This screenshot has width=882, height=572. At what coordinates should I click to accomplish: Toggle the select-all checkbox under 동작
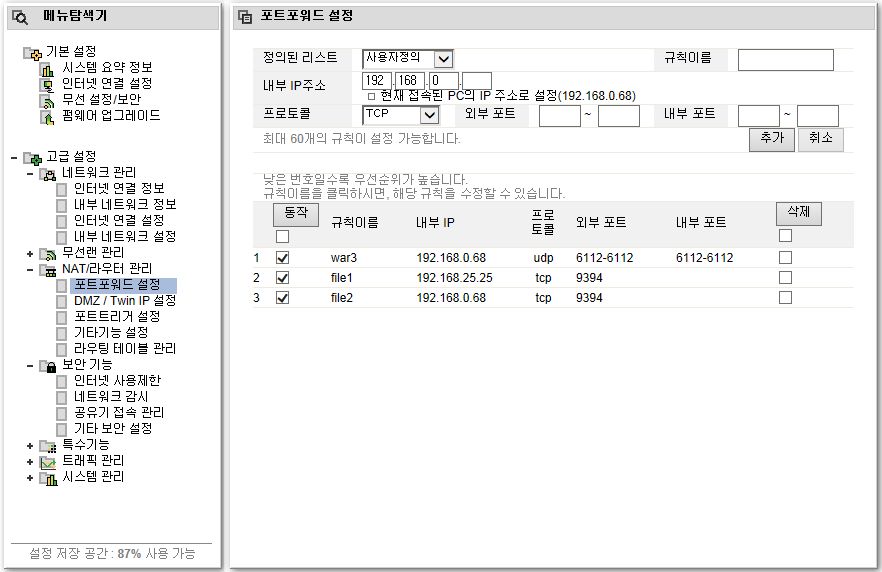[x=282, y=236]
